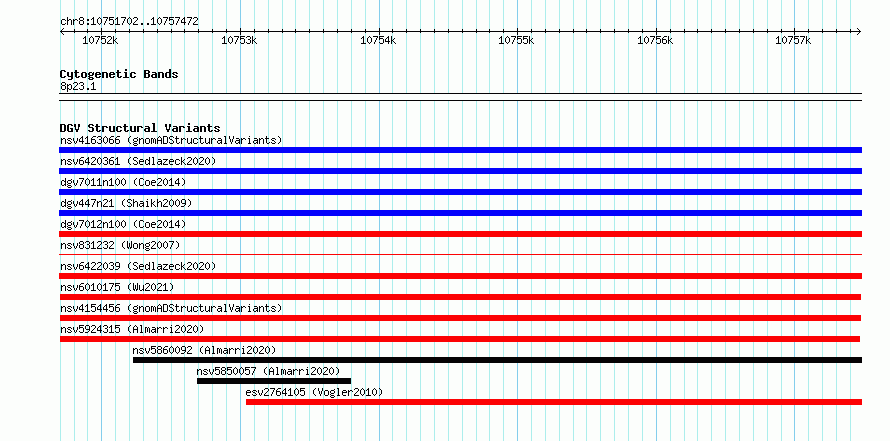Click the nsv6422039 (Sedlazeck2020) label

(138, 266)
